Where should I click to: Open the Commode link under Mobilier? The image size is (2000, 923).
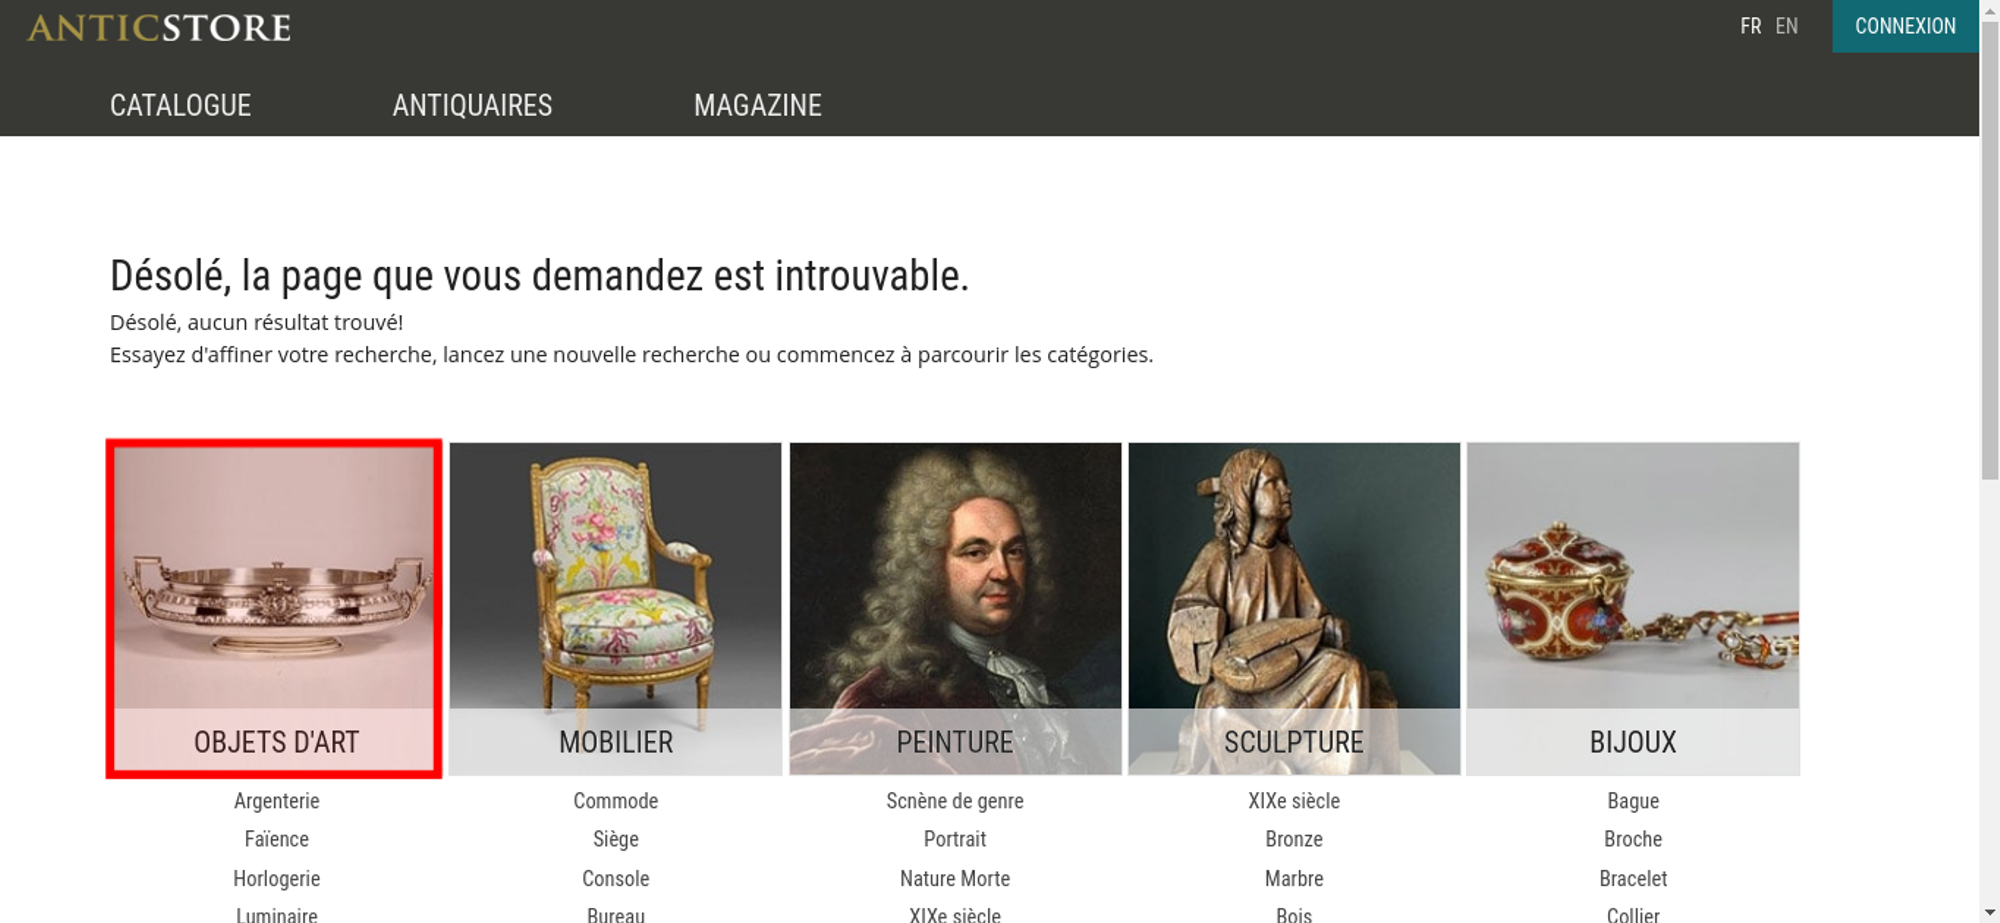pyautogui.click(x=616, y=801)
